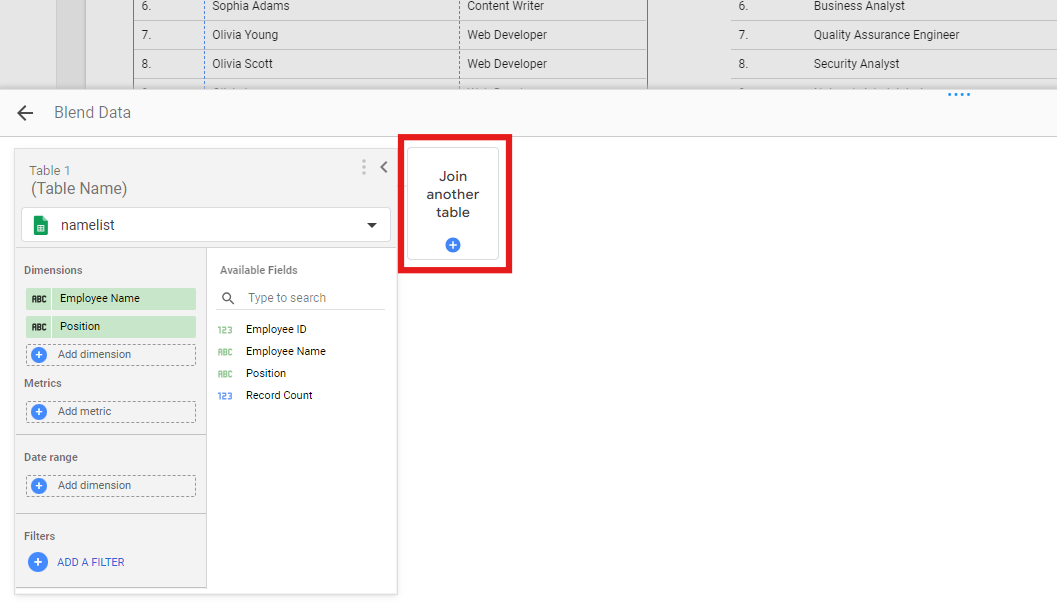Click the magnifier search icon in Available Fields

pyautogui.click(x=228, y=298)
